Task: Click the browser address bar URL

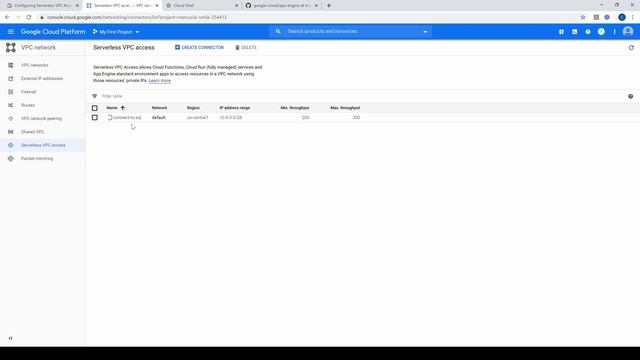Action: coord(136,17)
